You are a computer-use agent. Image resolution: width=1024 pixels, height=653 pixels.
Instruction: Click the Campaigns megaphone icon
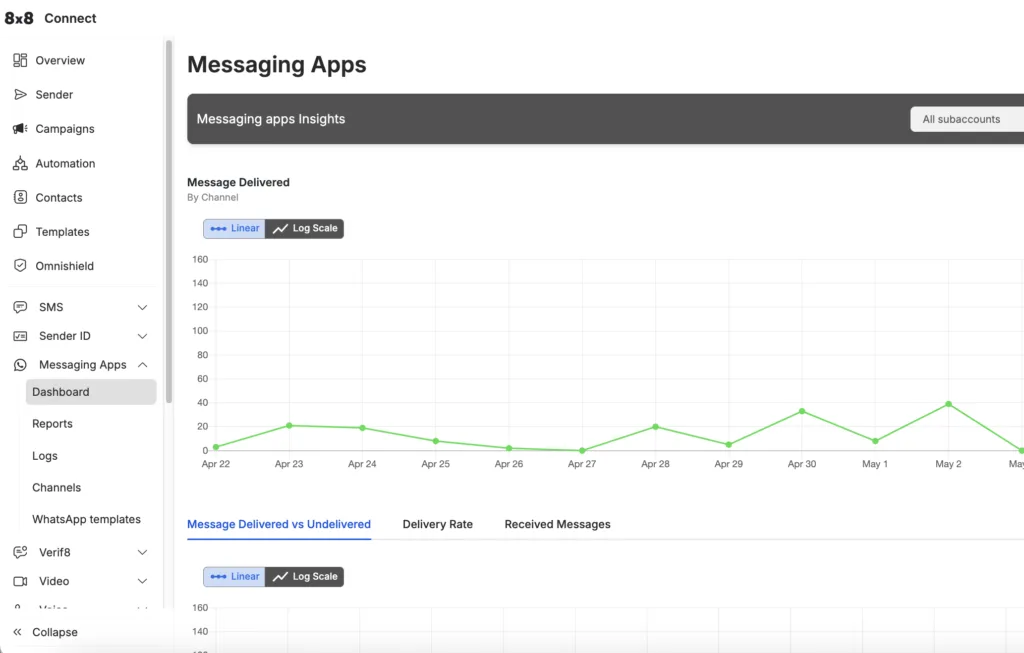(x=20, y=129)
